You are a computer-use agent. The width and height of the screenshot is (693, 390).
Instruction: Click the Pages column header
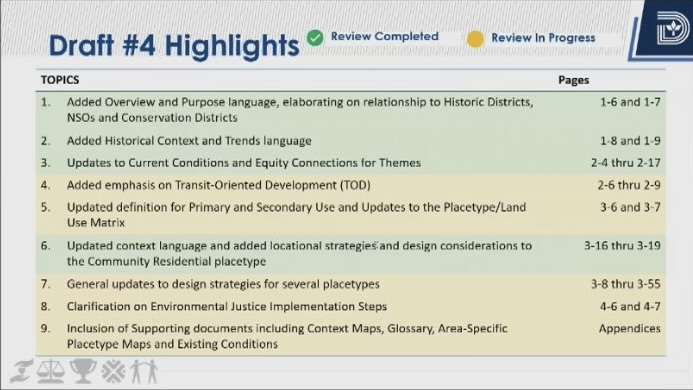click(x=573, y=80)
